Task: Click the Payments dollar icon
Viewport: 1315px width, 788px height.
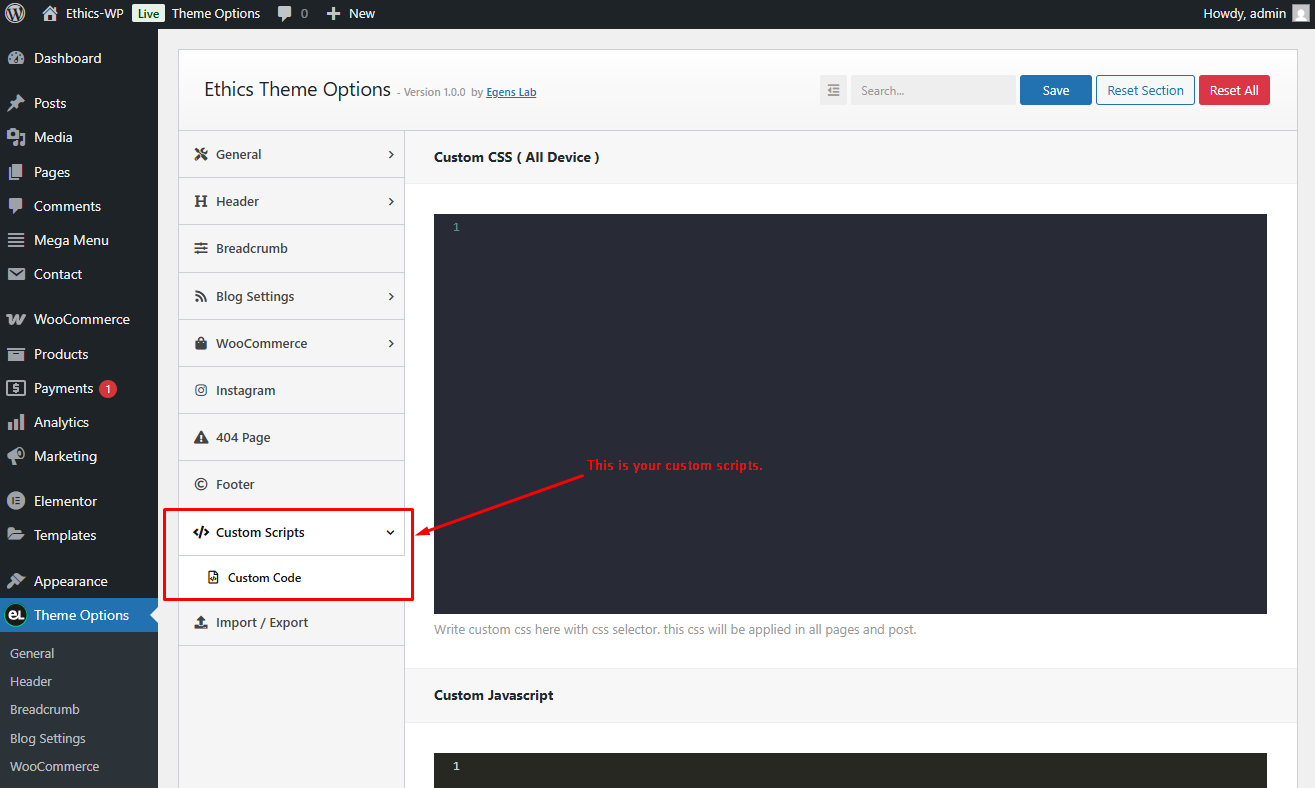Action: click(x=16, y=388)
